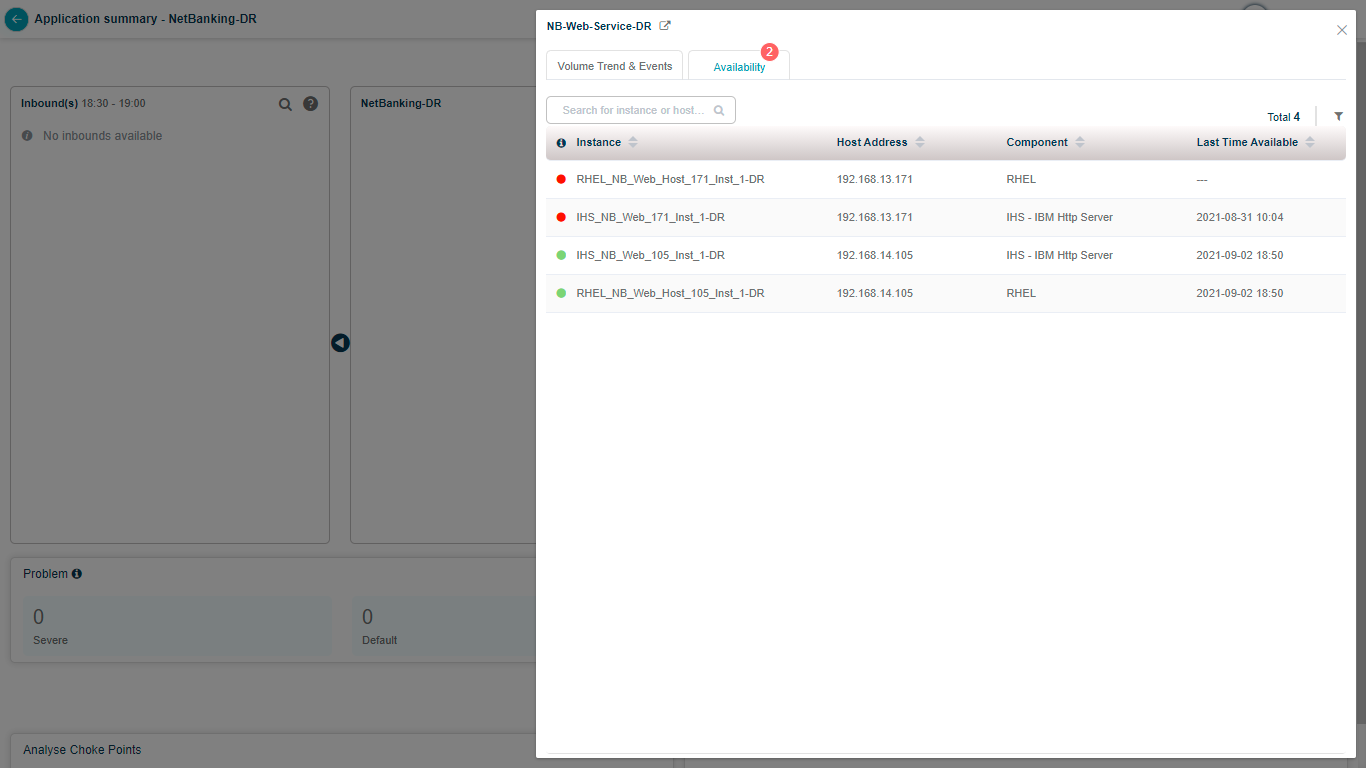Sort table by Component column
1366x768 pixels.
click(x=1080, y=143)
